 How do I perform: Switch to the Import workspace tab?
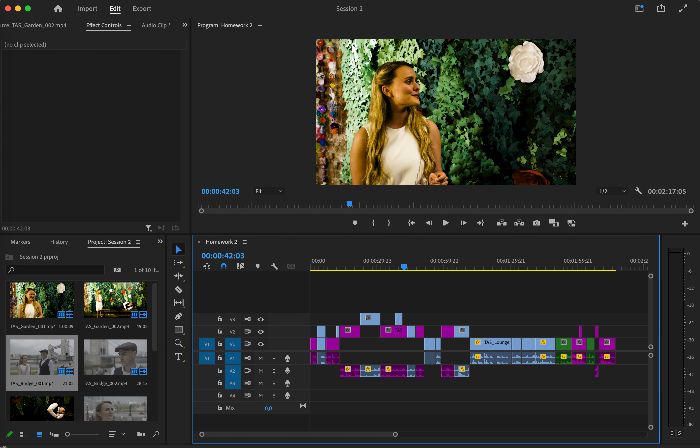point(87,8)
